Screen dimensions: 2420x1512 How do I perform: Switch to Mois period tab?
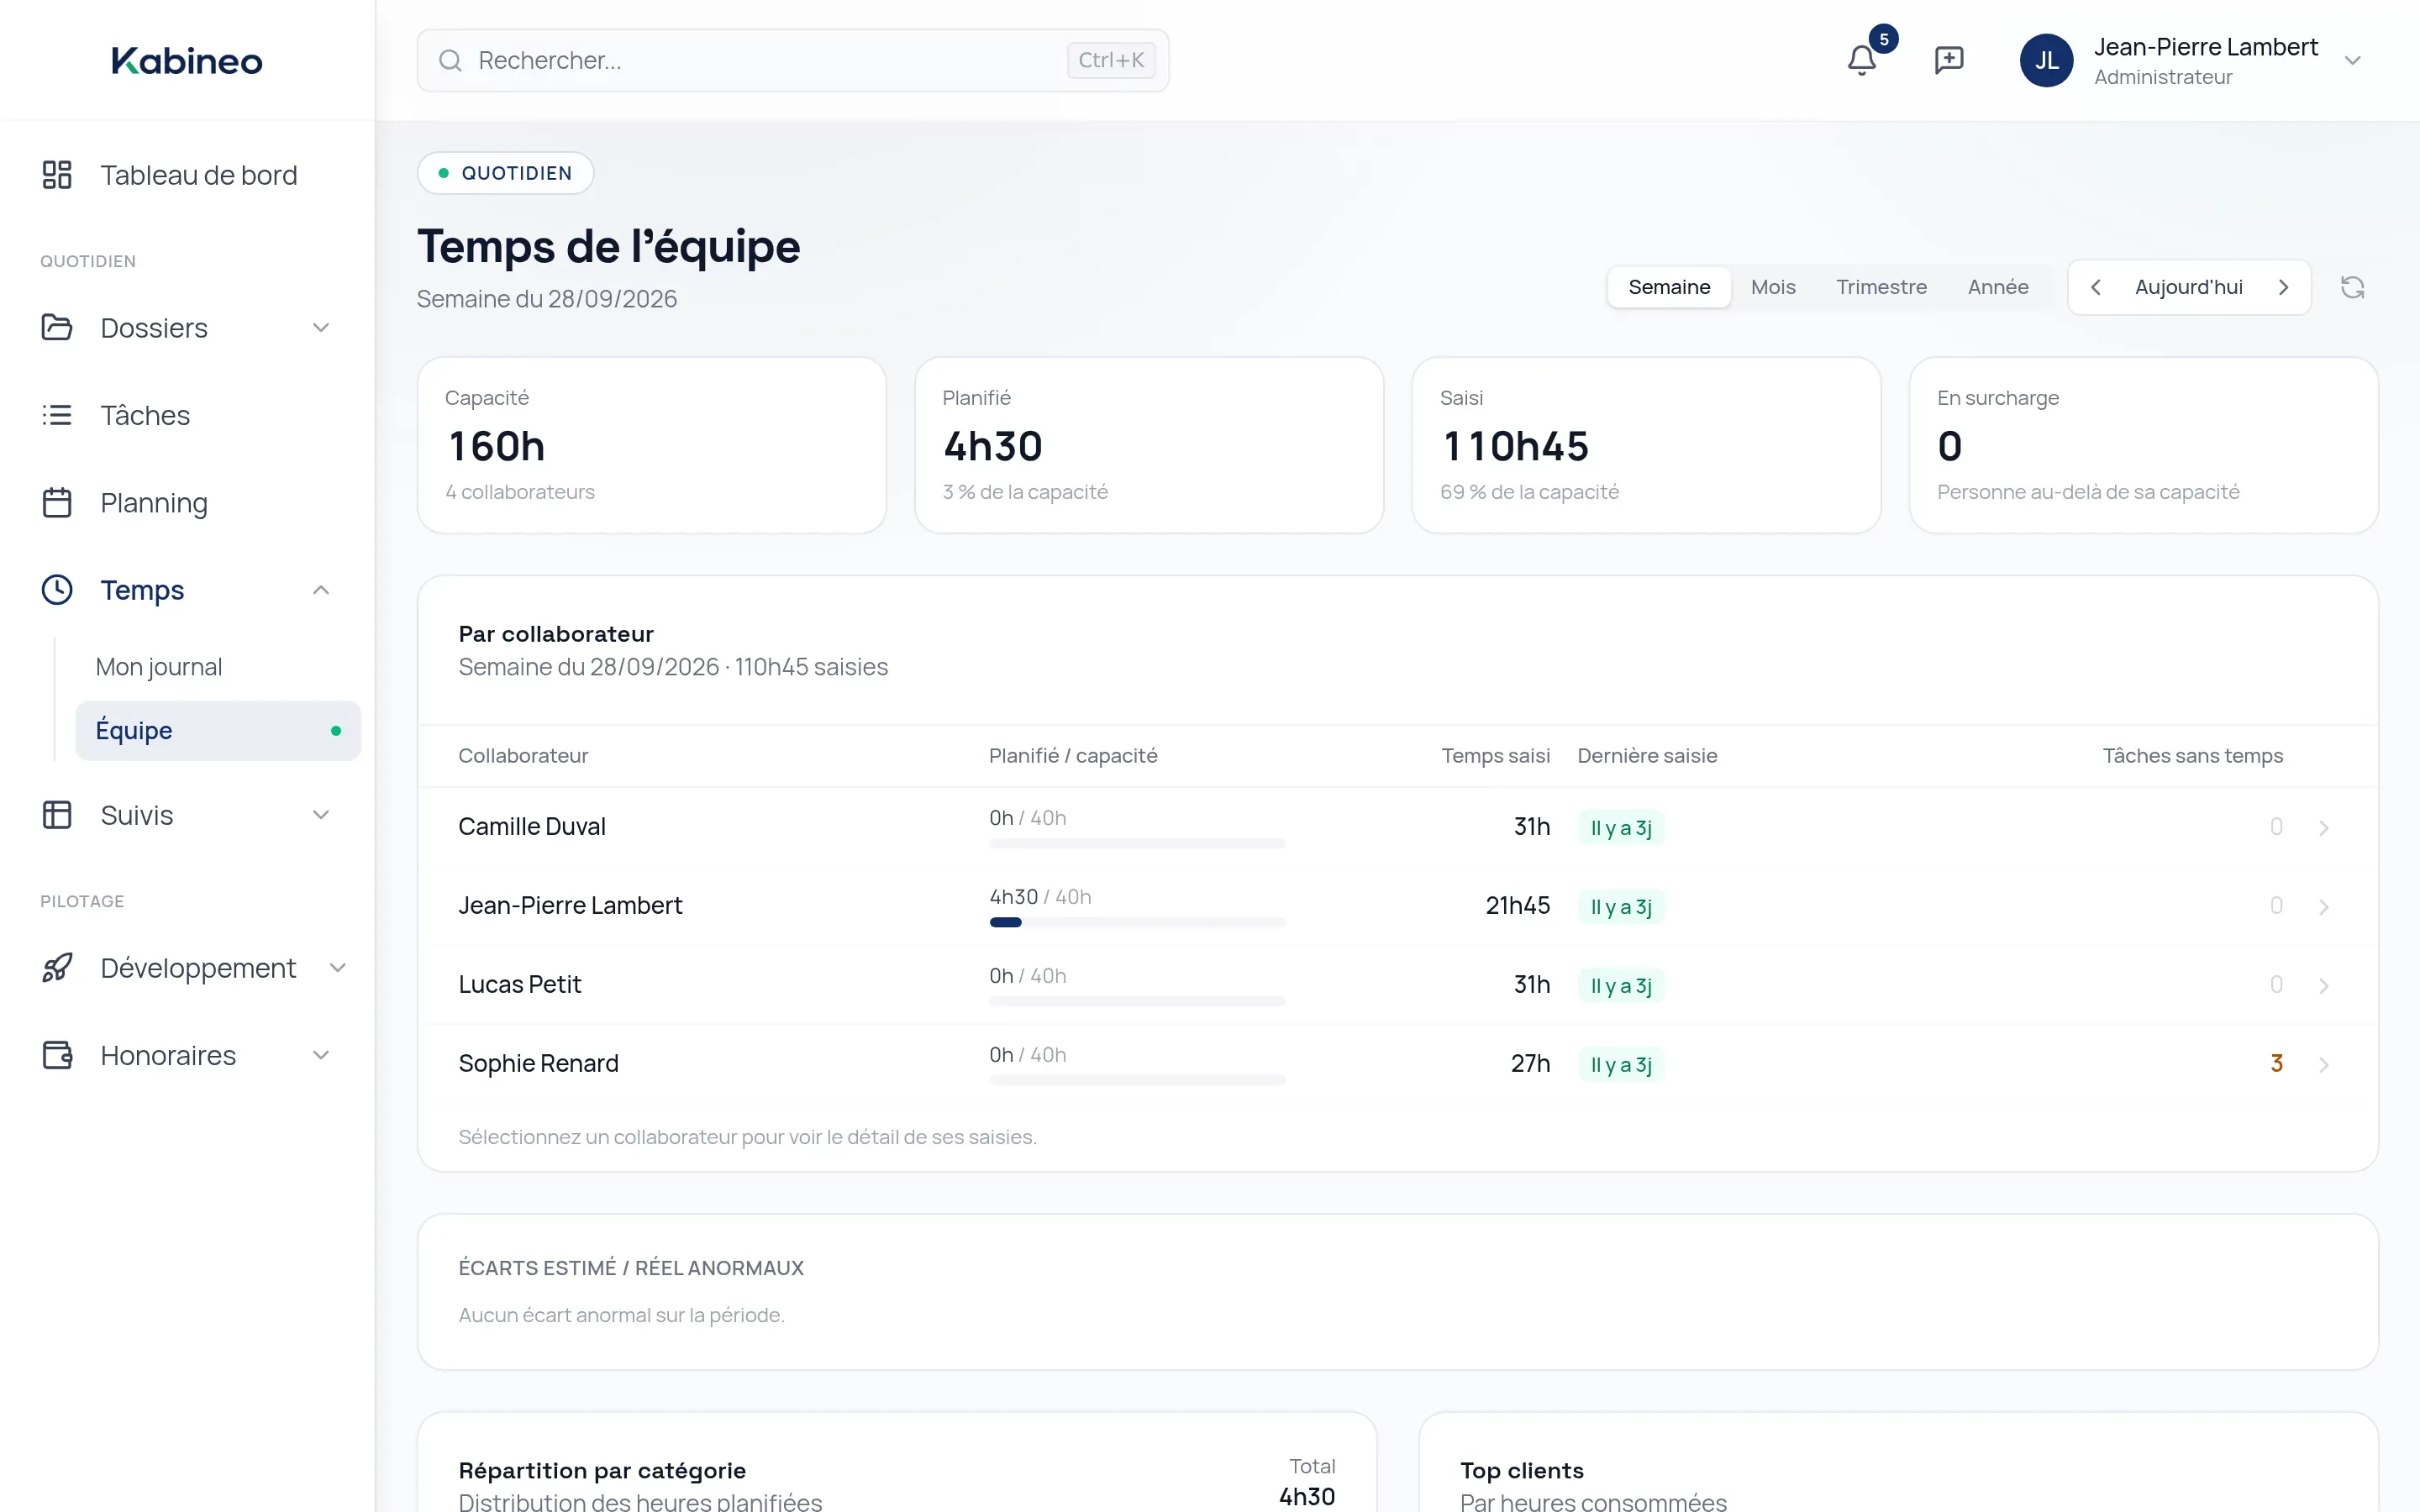(x=1773, y=287)
